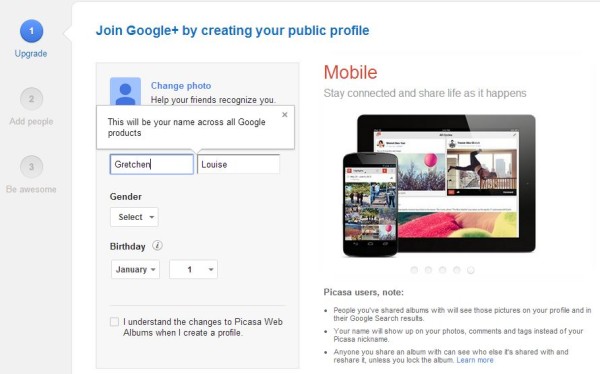Open the birthday month January dropdown
The width and height of the screenshot is (600, 374).
click(x=135, y=269)
